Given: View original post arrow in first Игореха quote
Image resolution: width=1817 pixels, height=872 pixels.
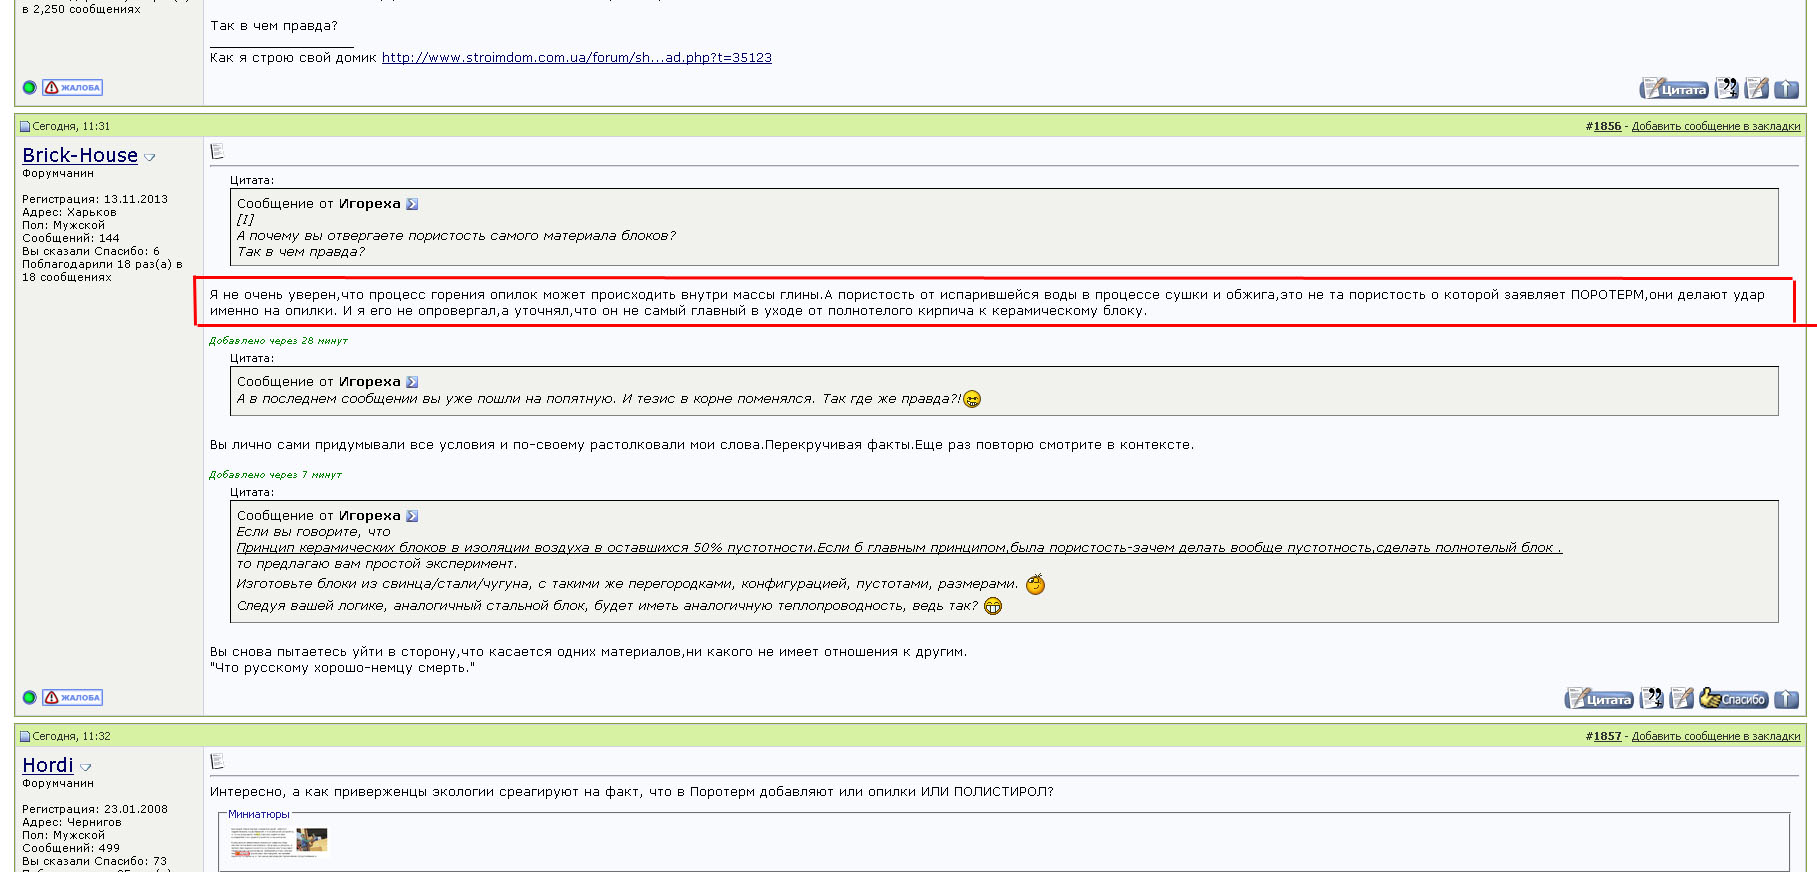Looking at the screenshot, I should (x=412, y=204).
